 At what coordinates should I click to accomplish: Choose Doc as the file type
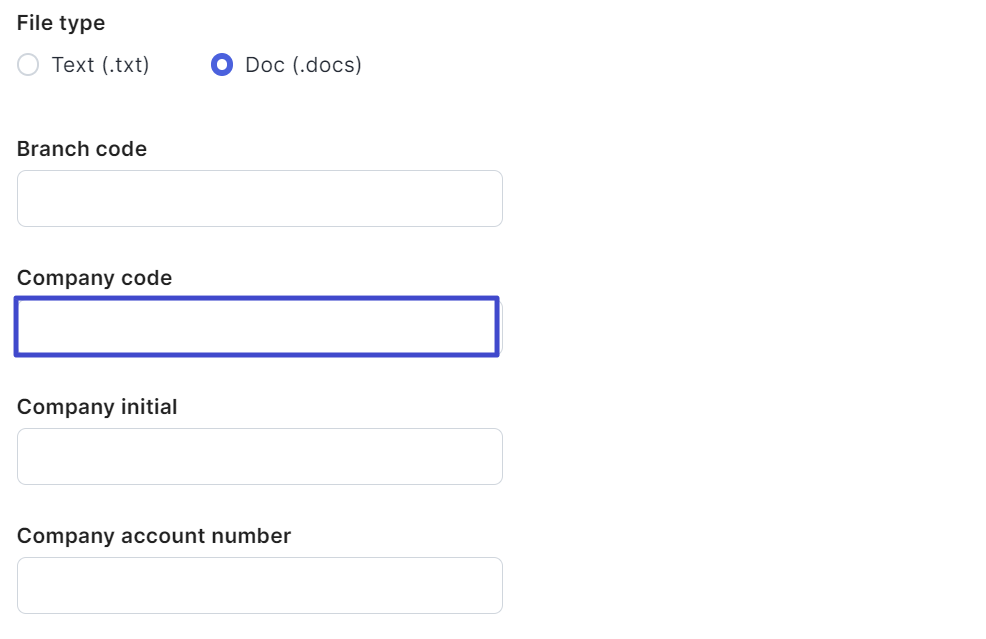click(x=222, y=65)
